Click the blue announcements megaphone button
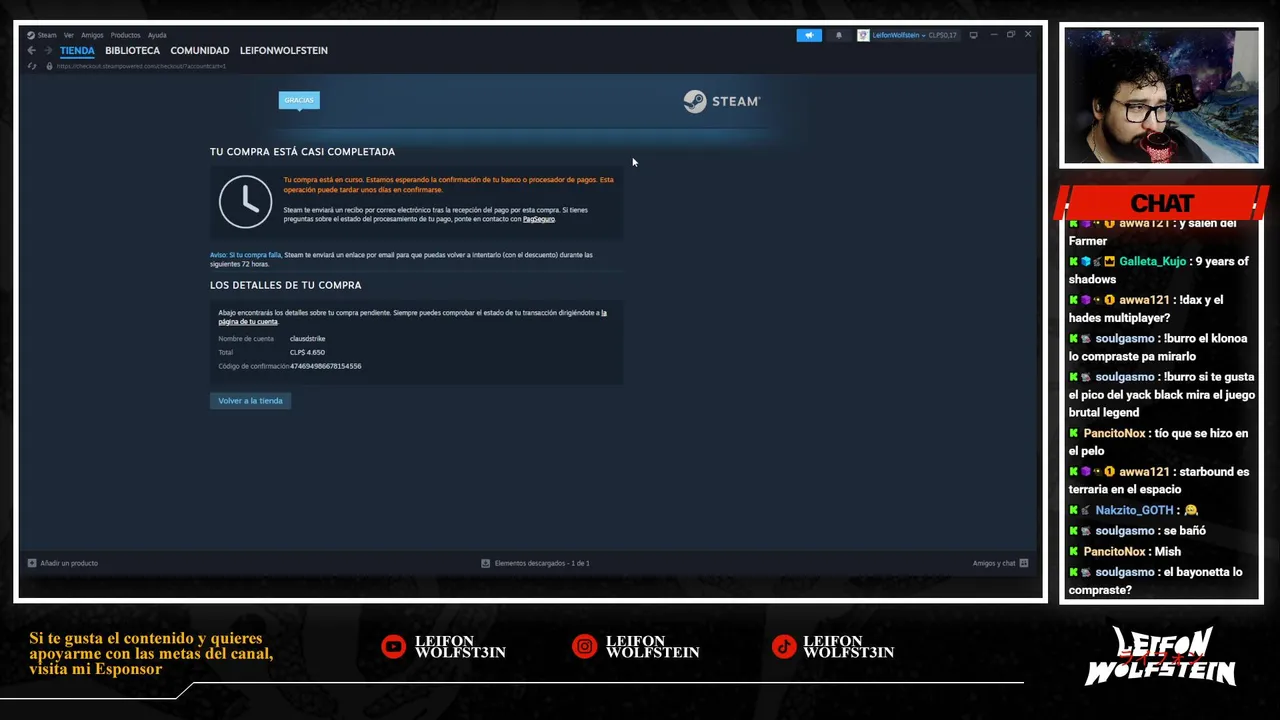 (809, 35)
